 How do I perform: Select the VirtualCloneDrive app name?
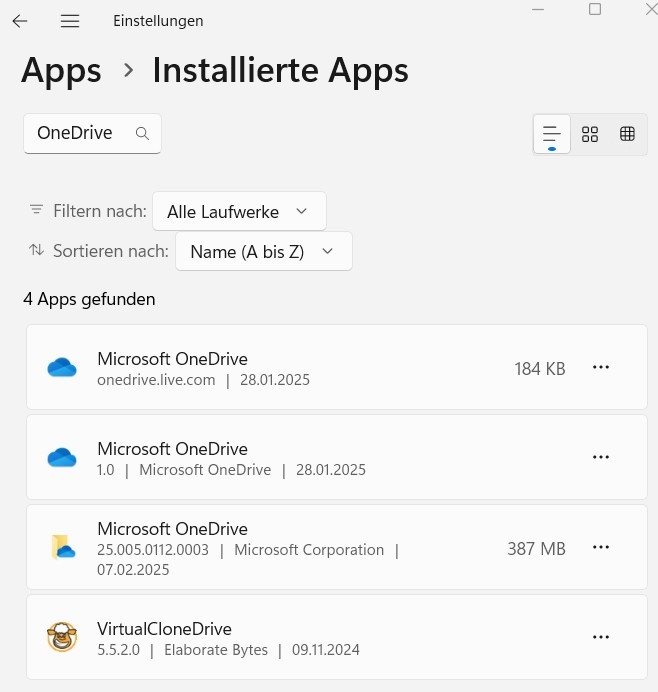[164, 629]
